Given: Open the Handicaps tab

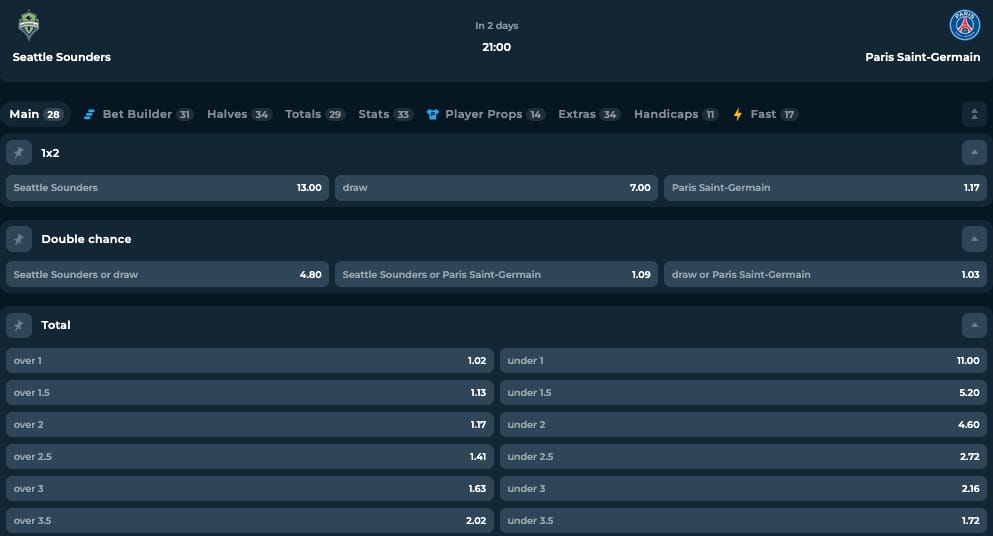Looking at the screenshot, I should (x=676, y=114).
